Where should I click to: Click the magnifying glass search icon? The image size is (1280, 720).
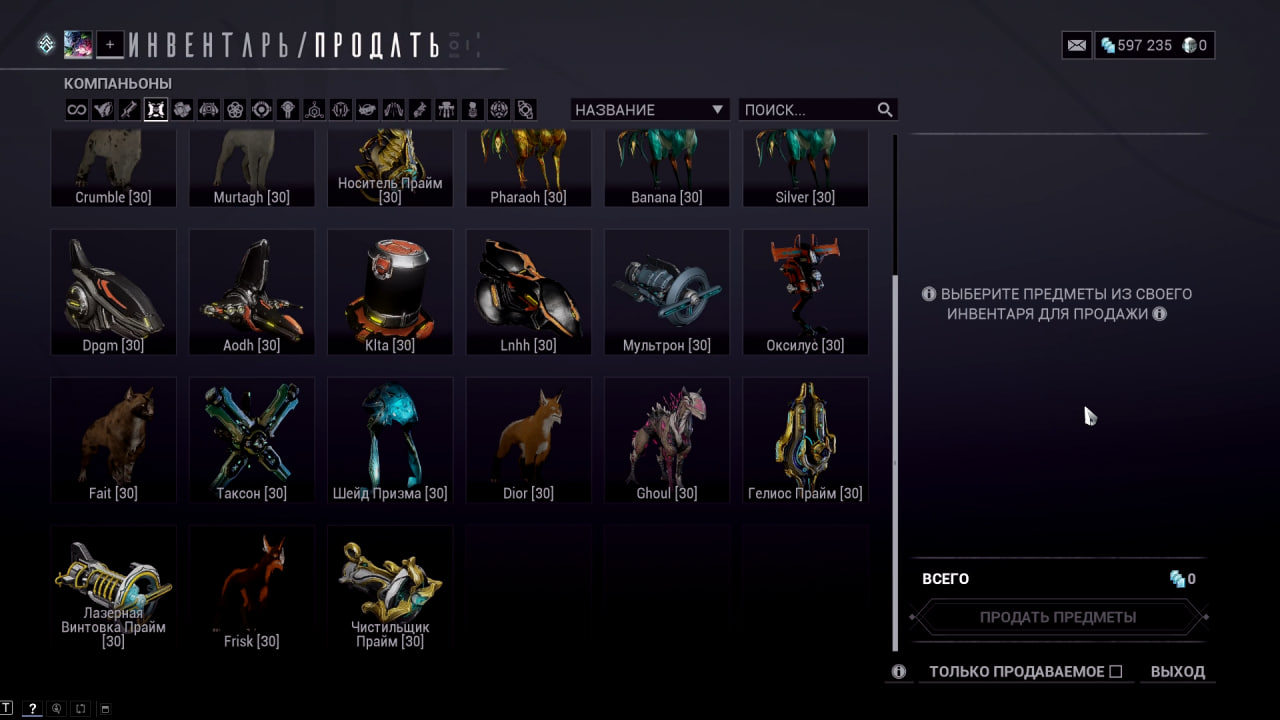click(885, 110)
